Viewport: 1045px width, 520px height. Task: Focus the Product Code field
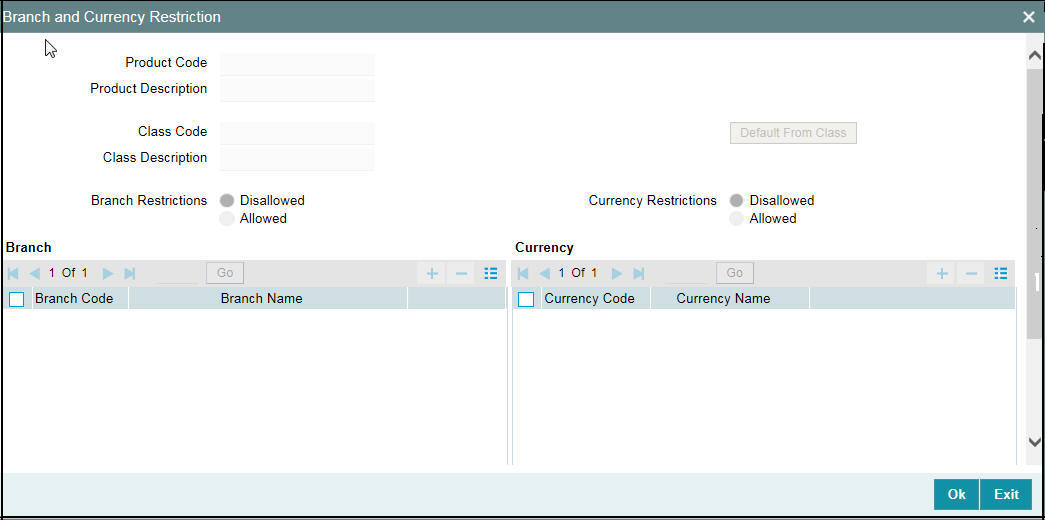point(297,64)
